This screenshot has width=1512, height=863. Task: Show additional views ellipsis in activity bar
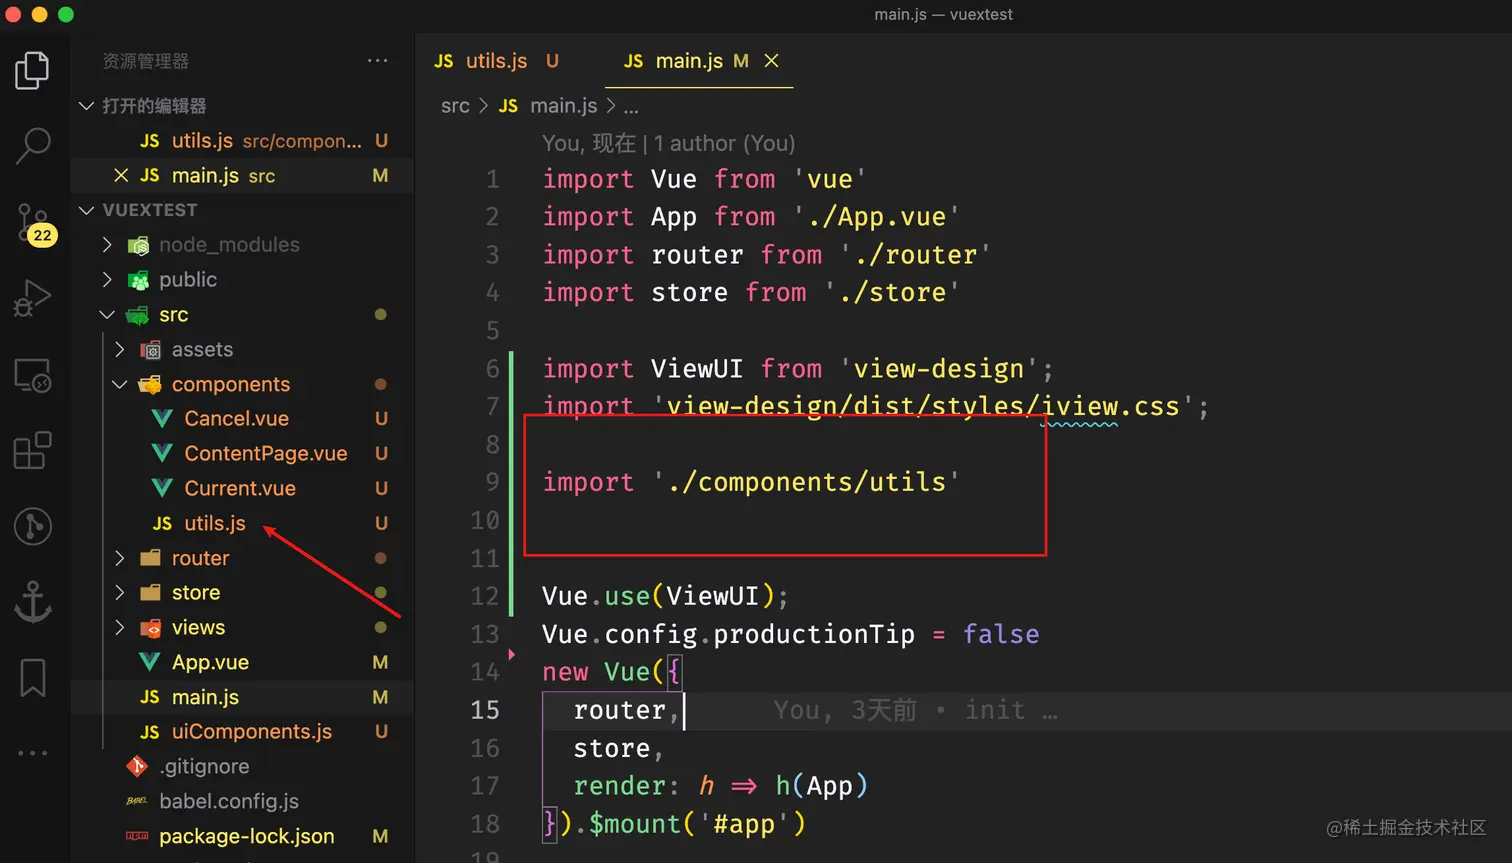click(32, 753)
